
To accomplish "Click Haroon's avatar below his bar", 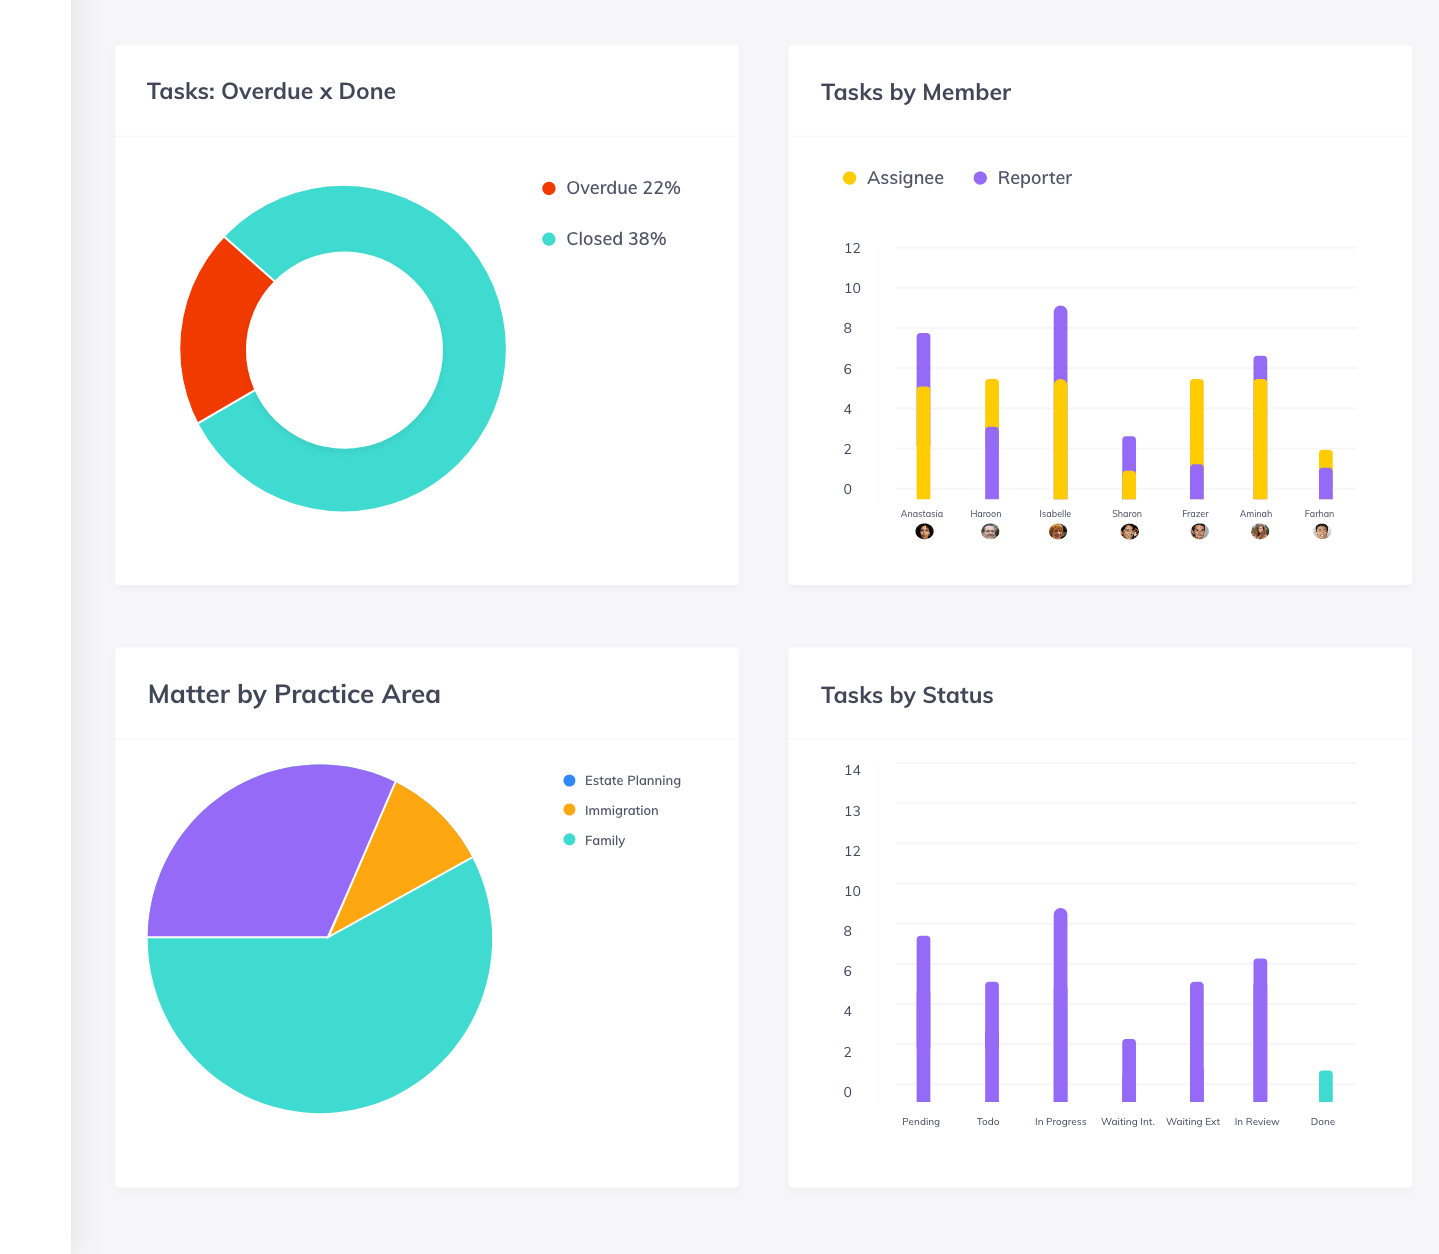I will (x=989, y=531).
